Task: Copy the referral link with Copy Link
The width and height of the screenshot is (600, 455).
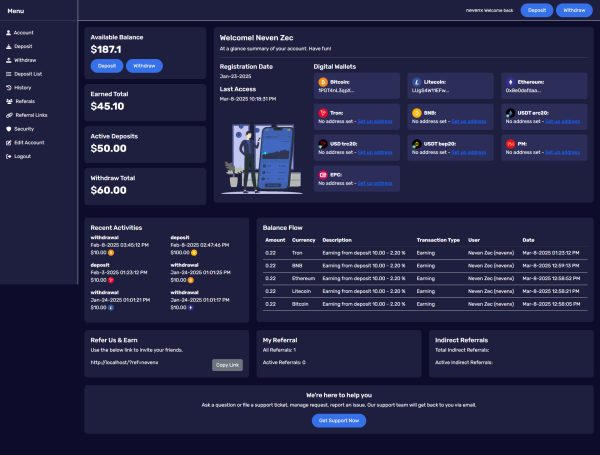Action: coord(227,365)
